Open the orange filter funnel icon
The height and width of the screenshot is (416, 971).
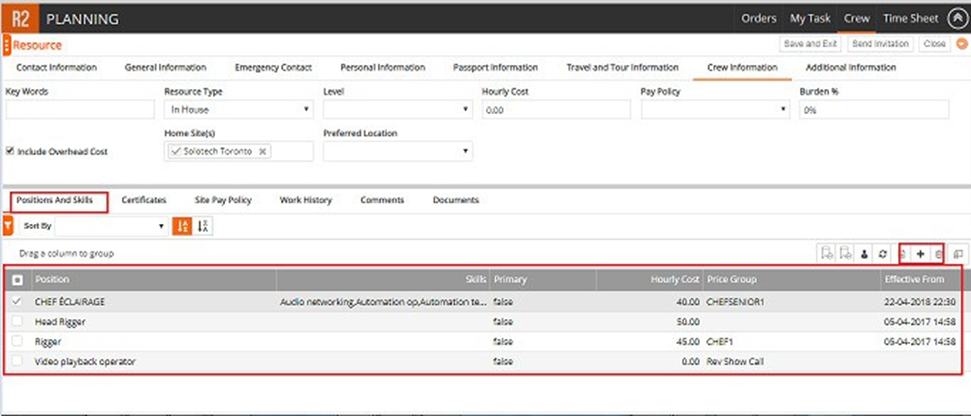[x=8, y=227]
